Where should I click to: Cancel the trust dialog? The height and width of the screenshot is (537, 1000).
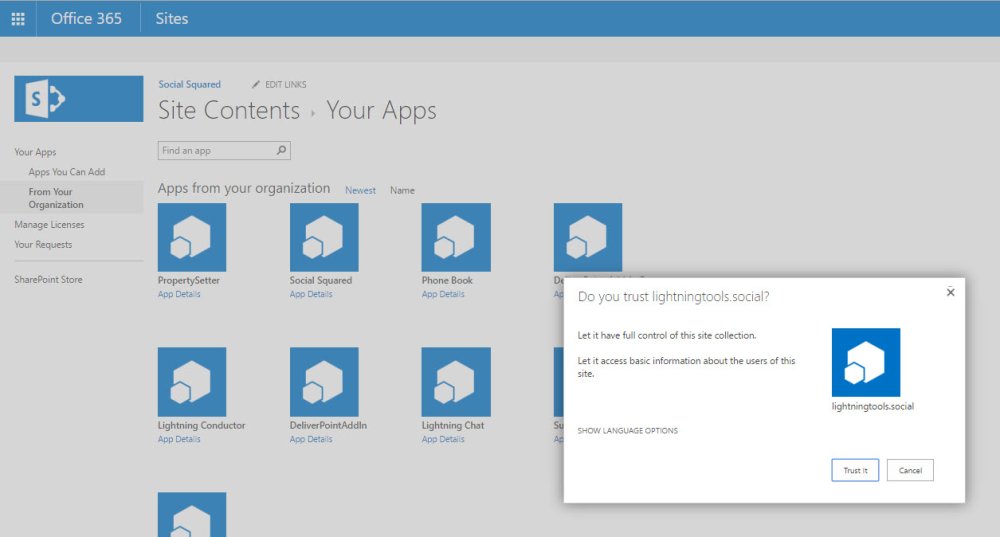point(910,470)
